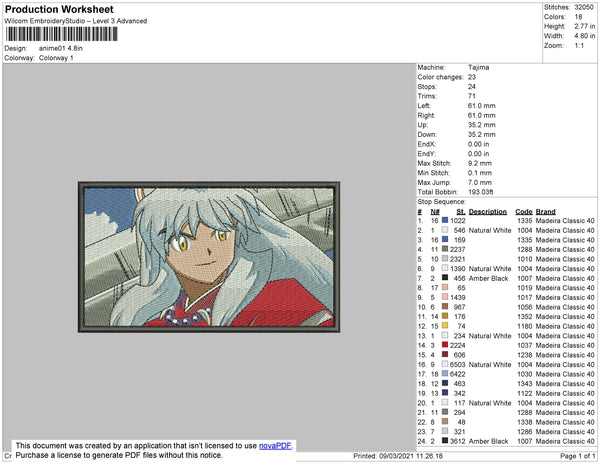Click the Total Bobbin value '193.03ft'
600x464 pixels.
point(481,192)
